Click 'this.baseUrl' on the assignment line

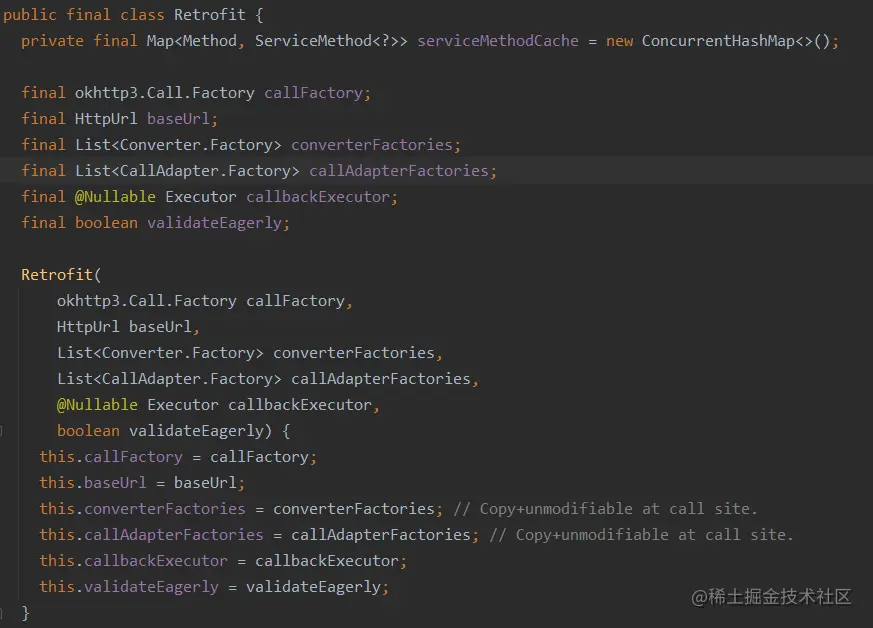[93, 483]
